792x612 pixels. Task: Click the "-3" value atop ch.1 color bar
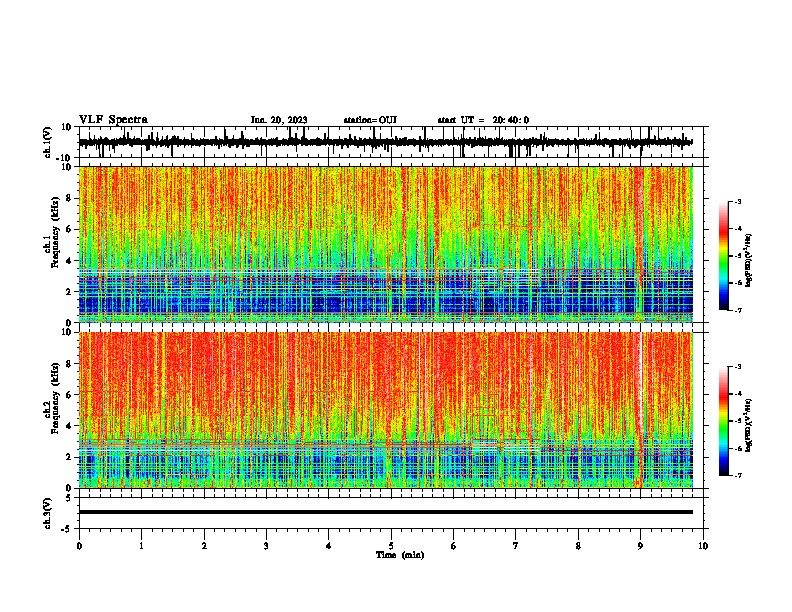(738, 201)
